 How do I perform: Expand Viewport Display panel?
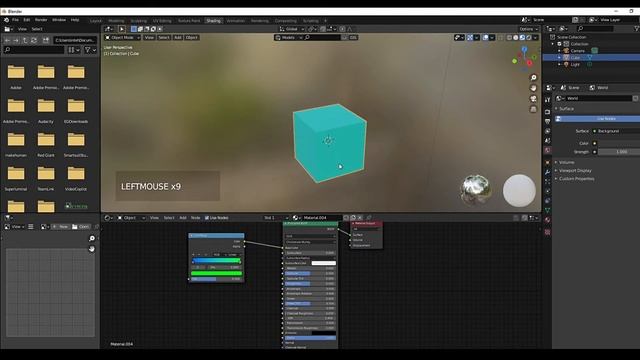[574, 170]
